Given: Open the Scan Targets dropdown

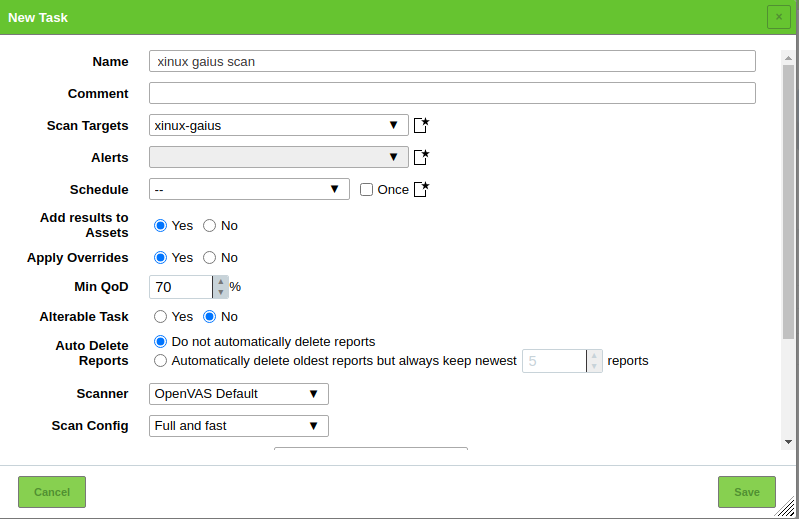Looking at the screenshot, I should pyautogui.click(x=278, y=125).
